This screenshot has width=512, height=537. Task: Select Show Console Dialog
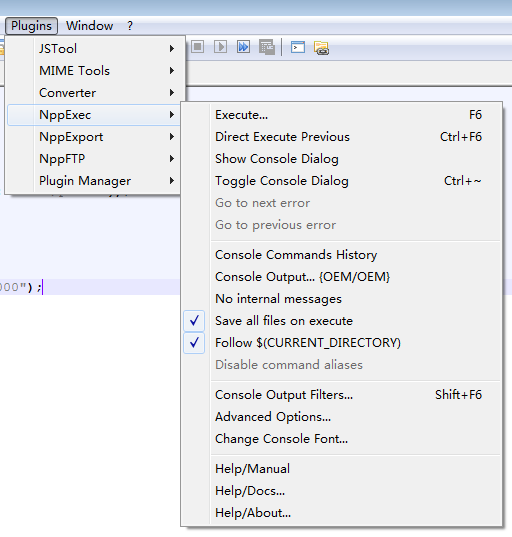pos(341,159)
